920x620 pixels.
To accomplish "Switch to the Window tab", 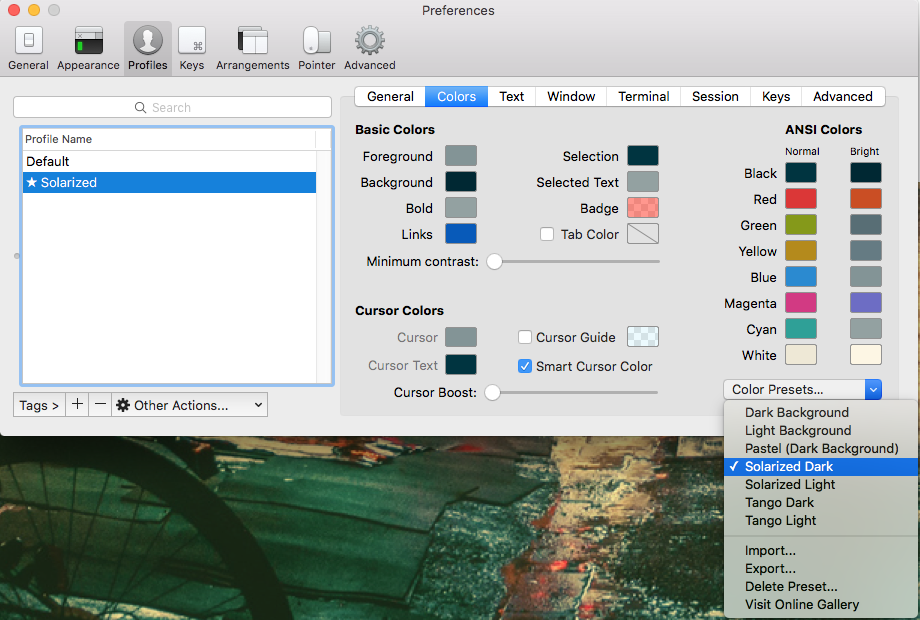I will click(x=571, y=97).
